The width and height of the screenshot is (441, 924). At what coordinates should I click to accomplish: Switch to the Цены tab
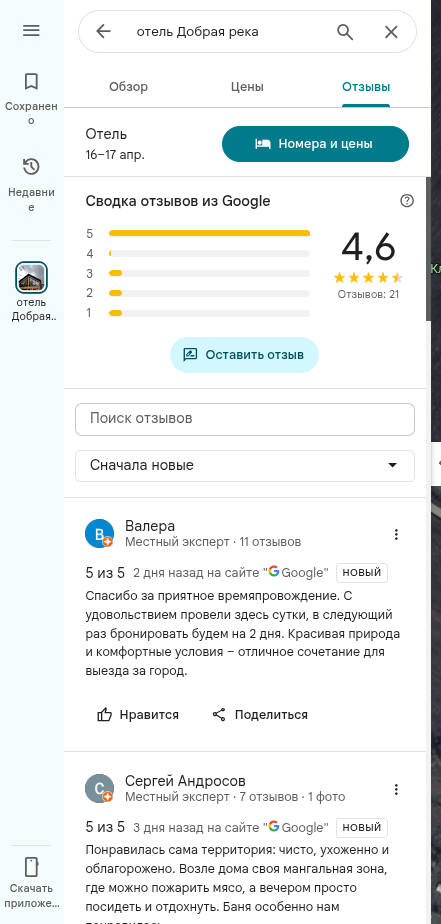(247, 87)
